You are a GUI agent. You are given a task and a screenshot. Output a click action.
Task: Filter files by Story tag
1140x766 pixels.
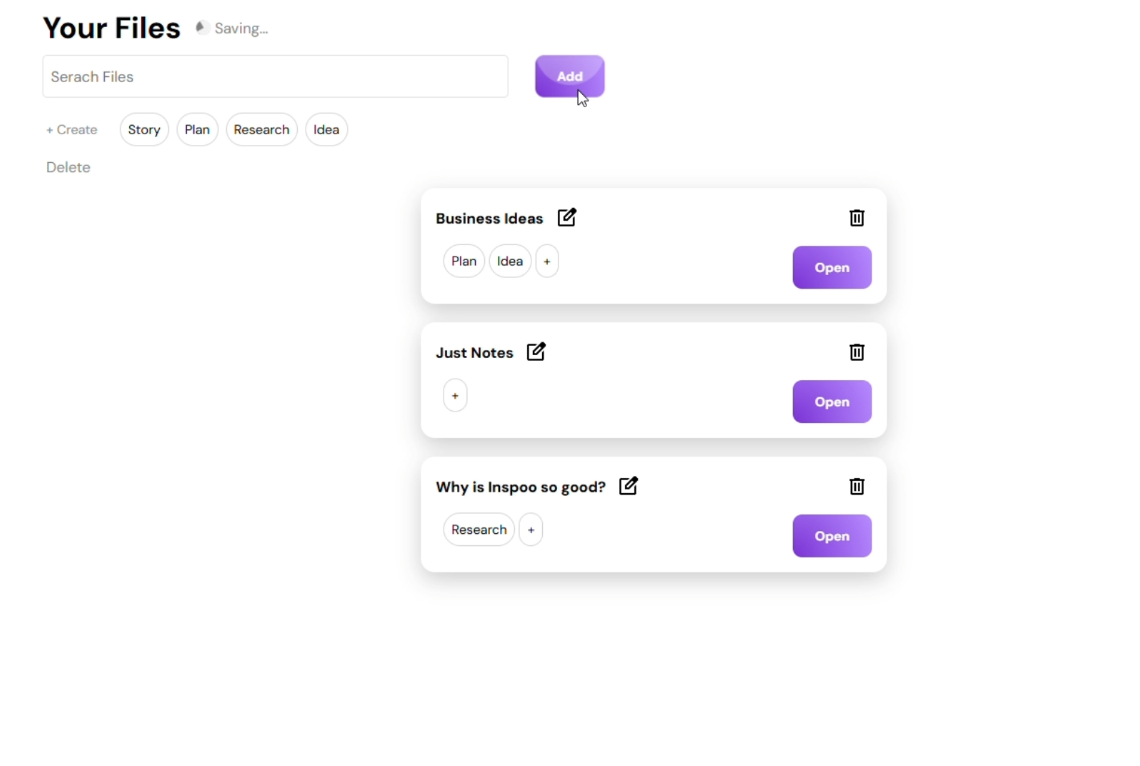(x=144, y=129)
